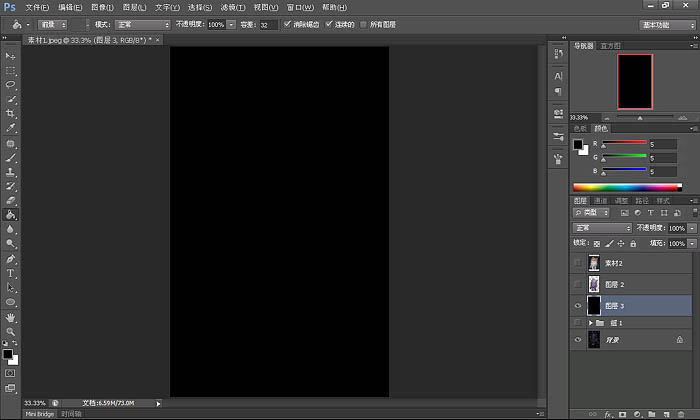700x420 pixels.
Task: Expand the 组 1 layer group
Action: pyautogui.click(x=590, y=323)
